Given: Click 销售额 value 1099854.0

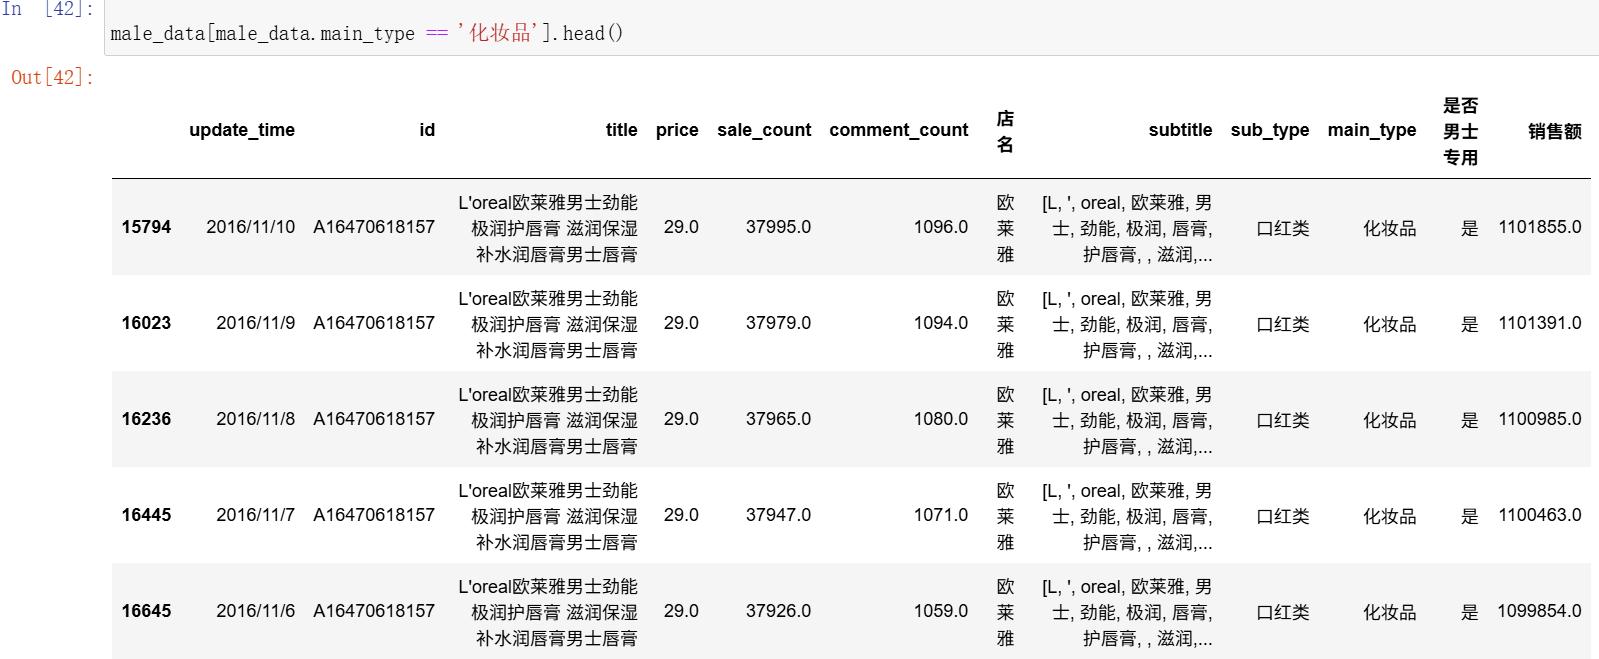Looking at the screenshot, I should (x=1540, y=611).
